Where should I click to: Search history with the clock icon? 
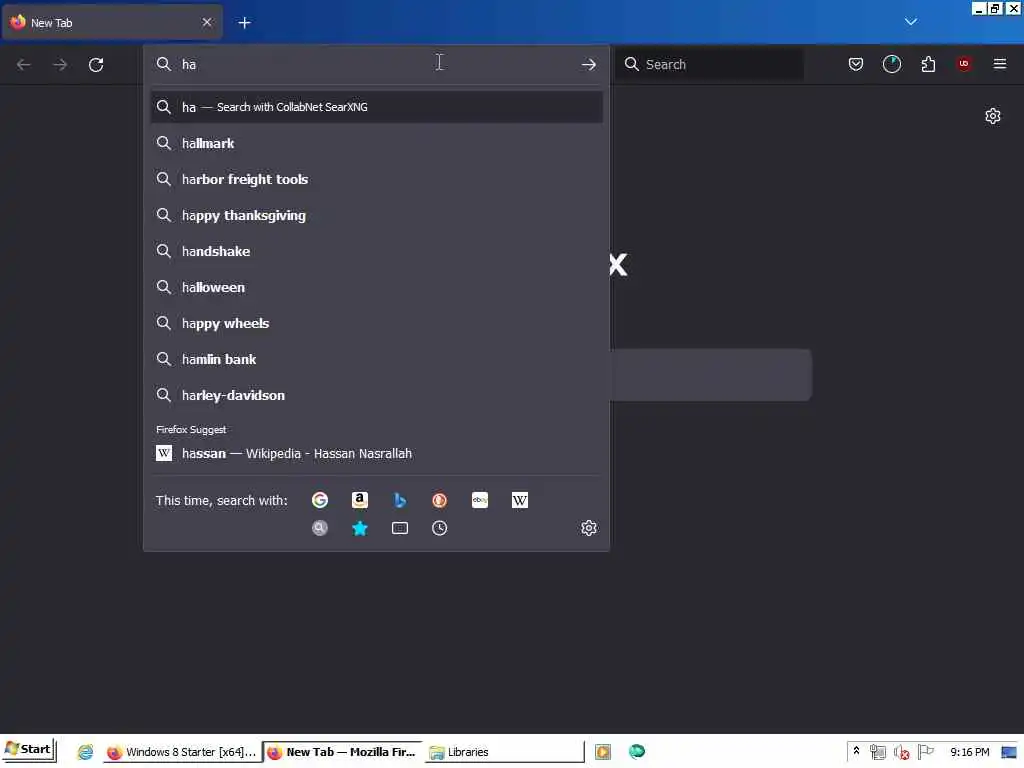[x=440, y=528]
